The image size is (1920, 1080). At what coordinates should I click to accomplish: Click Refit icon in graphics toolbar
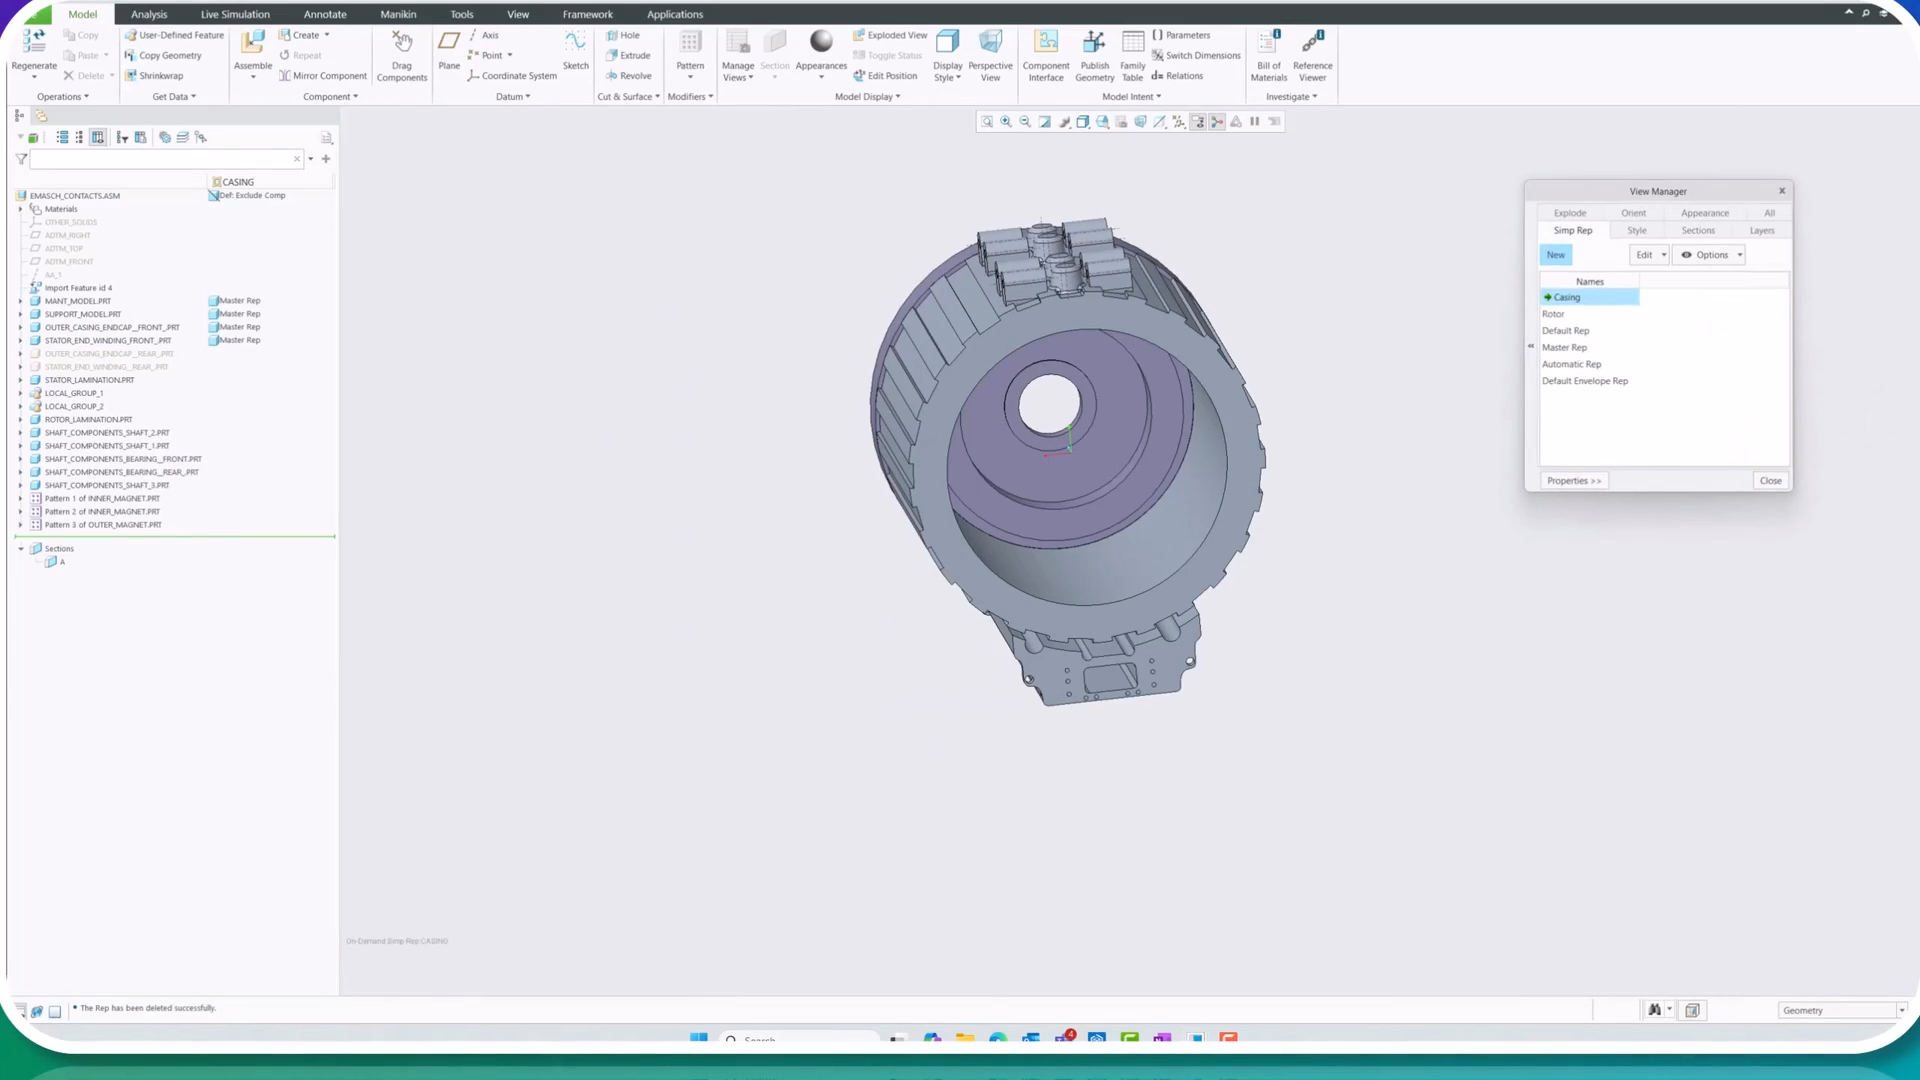987,122
